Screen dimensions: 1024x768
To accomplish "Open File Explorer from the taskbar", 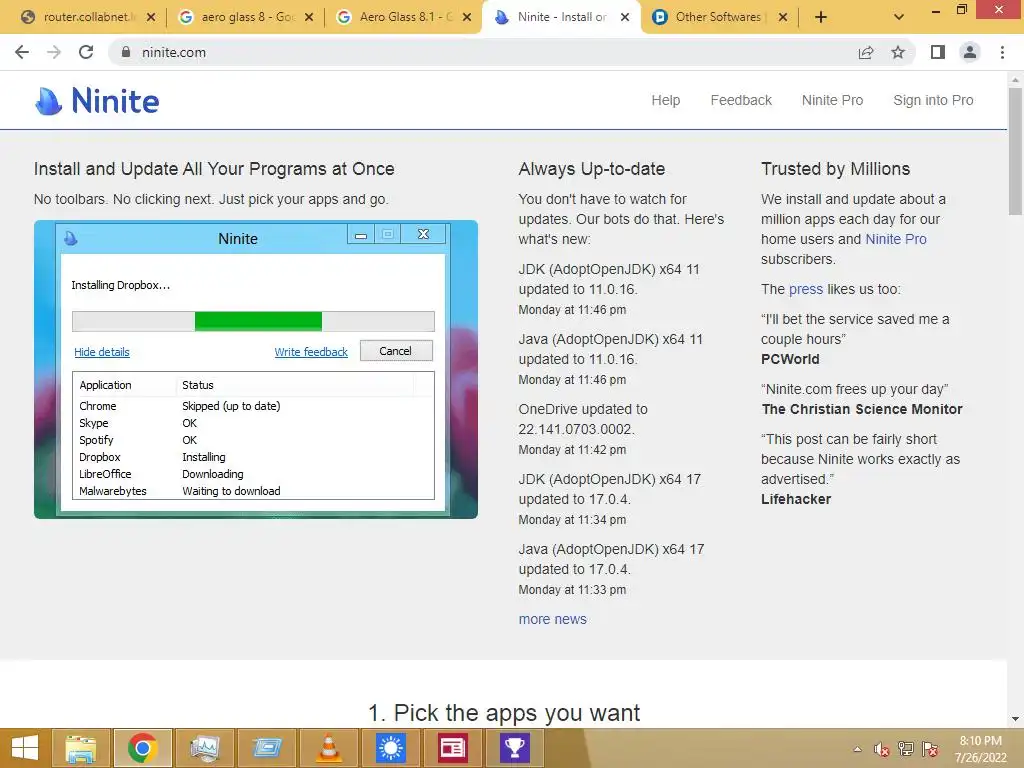I will (80, 748).
